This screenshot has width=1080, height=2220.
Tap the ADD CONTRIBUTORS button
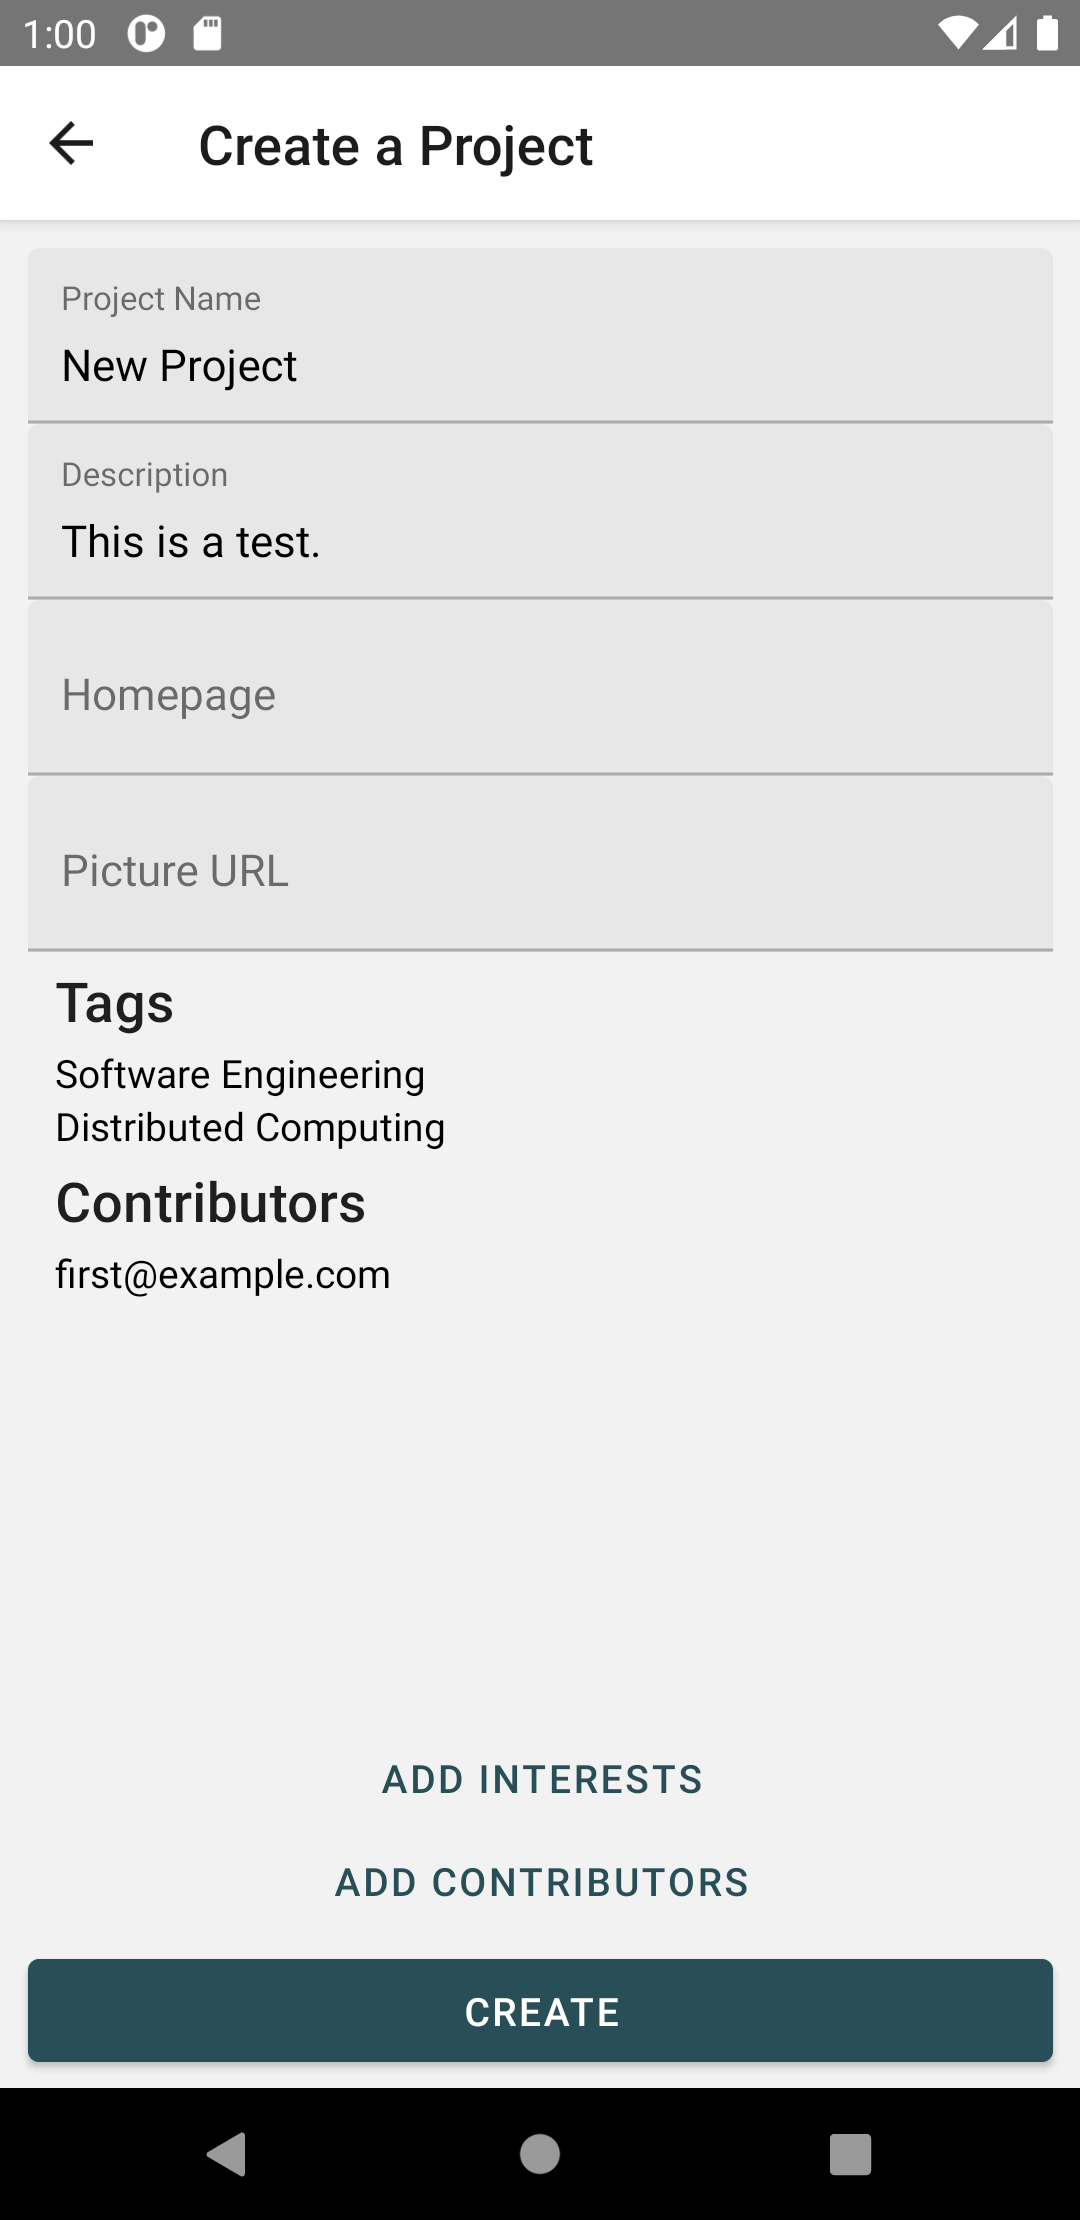pyautogui.click(x=541, y=1882)
